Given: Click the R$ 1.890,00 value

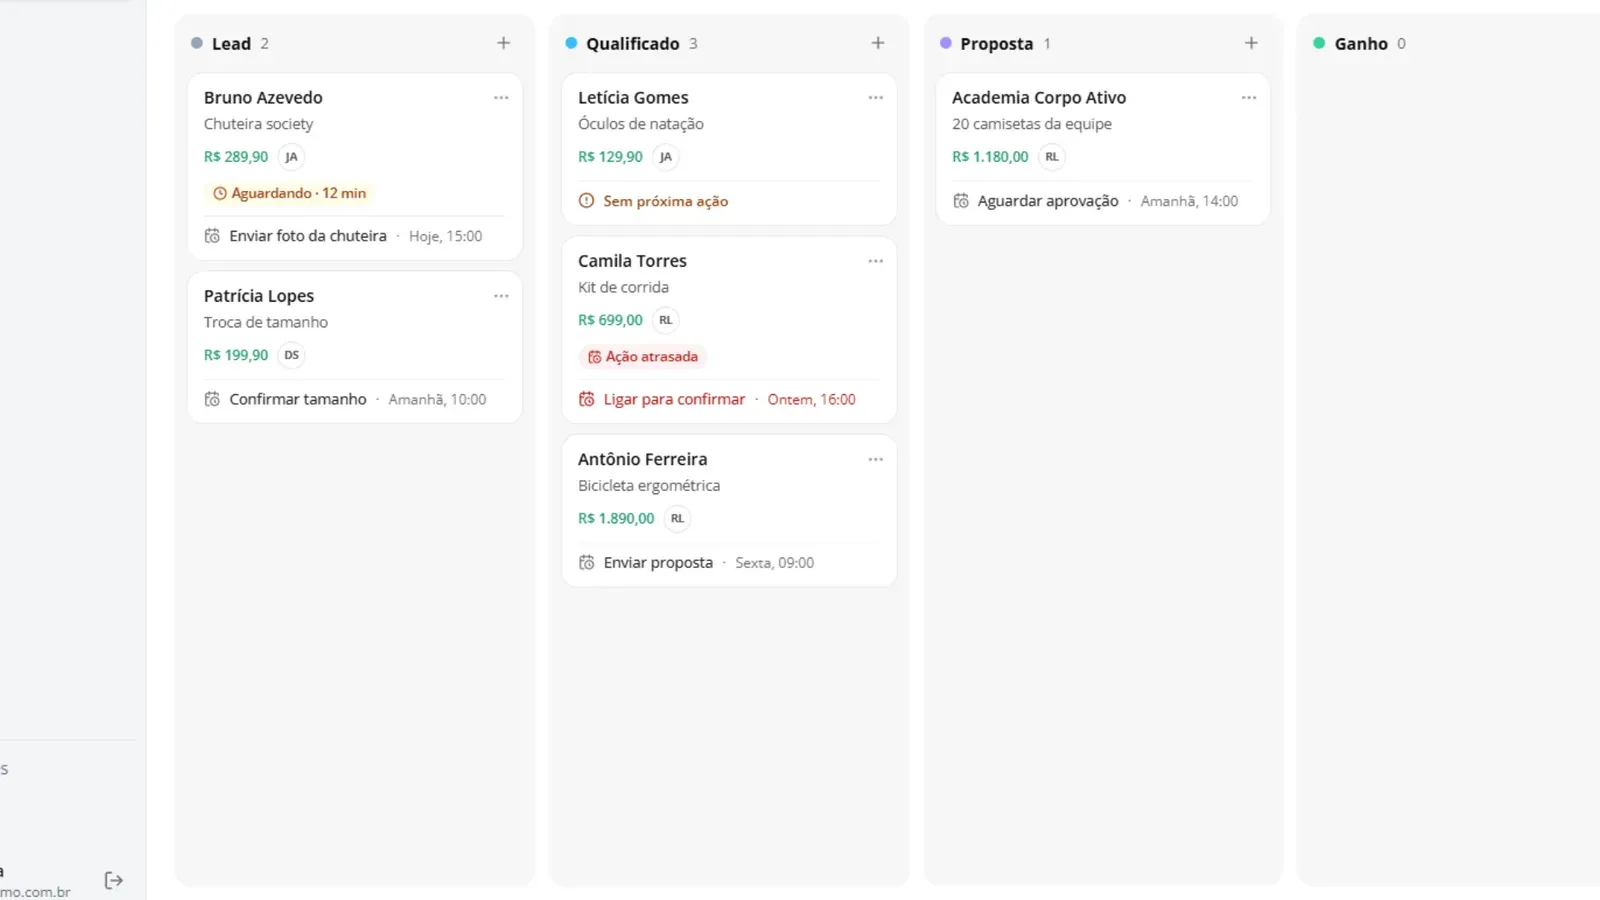Looking at the screenshot, I should tap(616, 518).
